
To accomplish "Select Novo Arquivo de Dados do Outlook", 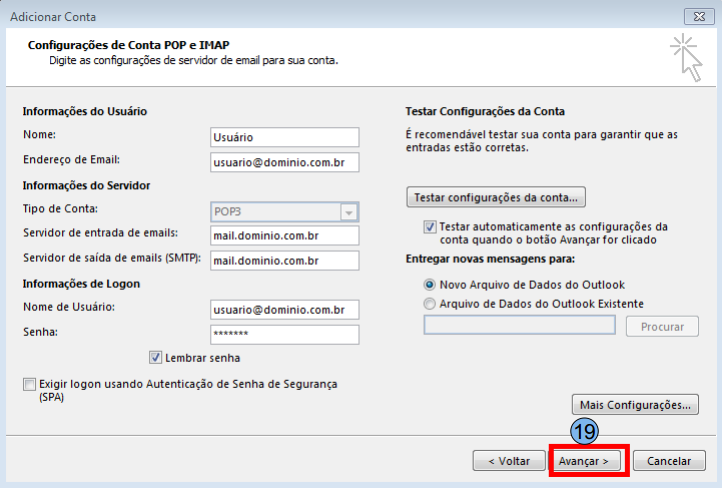I will pyautogui.click(x=430, y=284).
